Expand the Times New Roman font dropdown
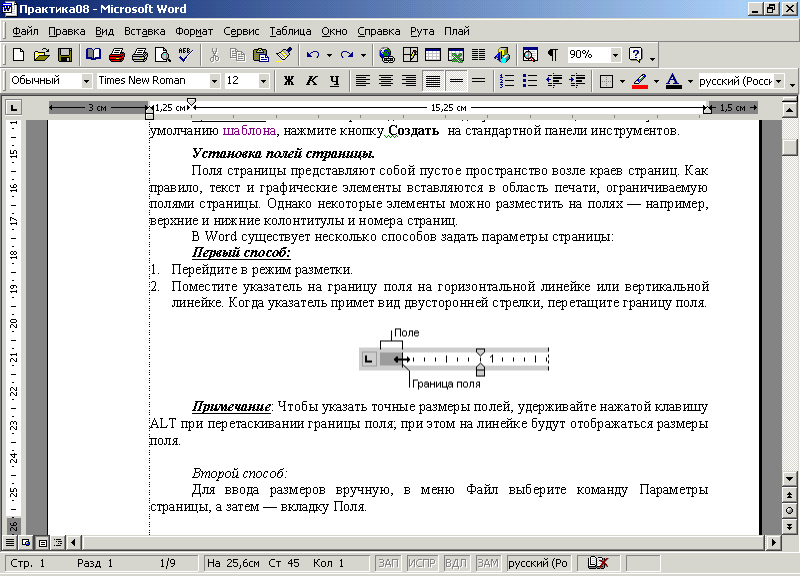 [x=214, y=81]
